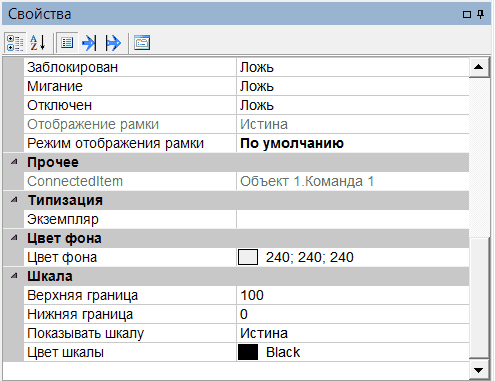Screen dimensions: 495x381
Task: Click the 240; 240; 240 background color swatch
Action: [x=248, y=257]
